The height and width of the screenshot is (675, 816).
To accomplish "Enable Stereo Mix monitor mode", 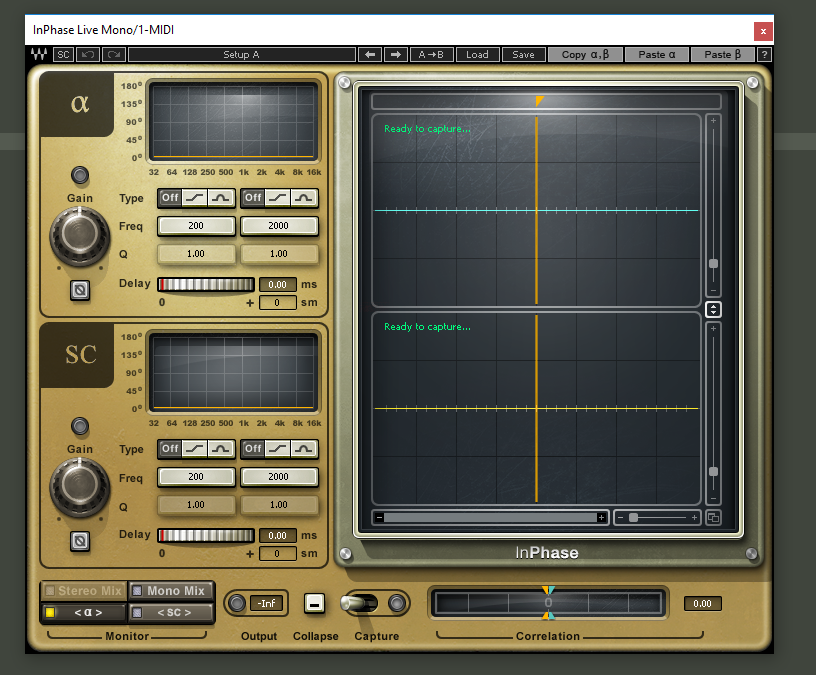I will pos(84,591).
